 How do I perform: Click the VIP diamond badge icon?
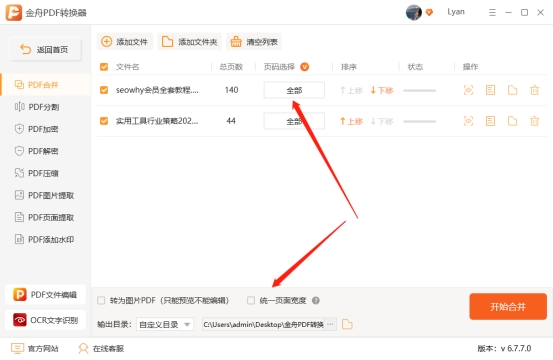click(x=429, y=12)
